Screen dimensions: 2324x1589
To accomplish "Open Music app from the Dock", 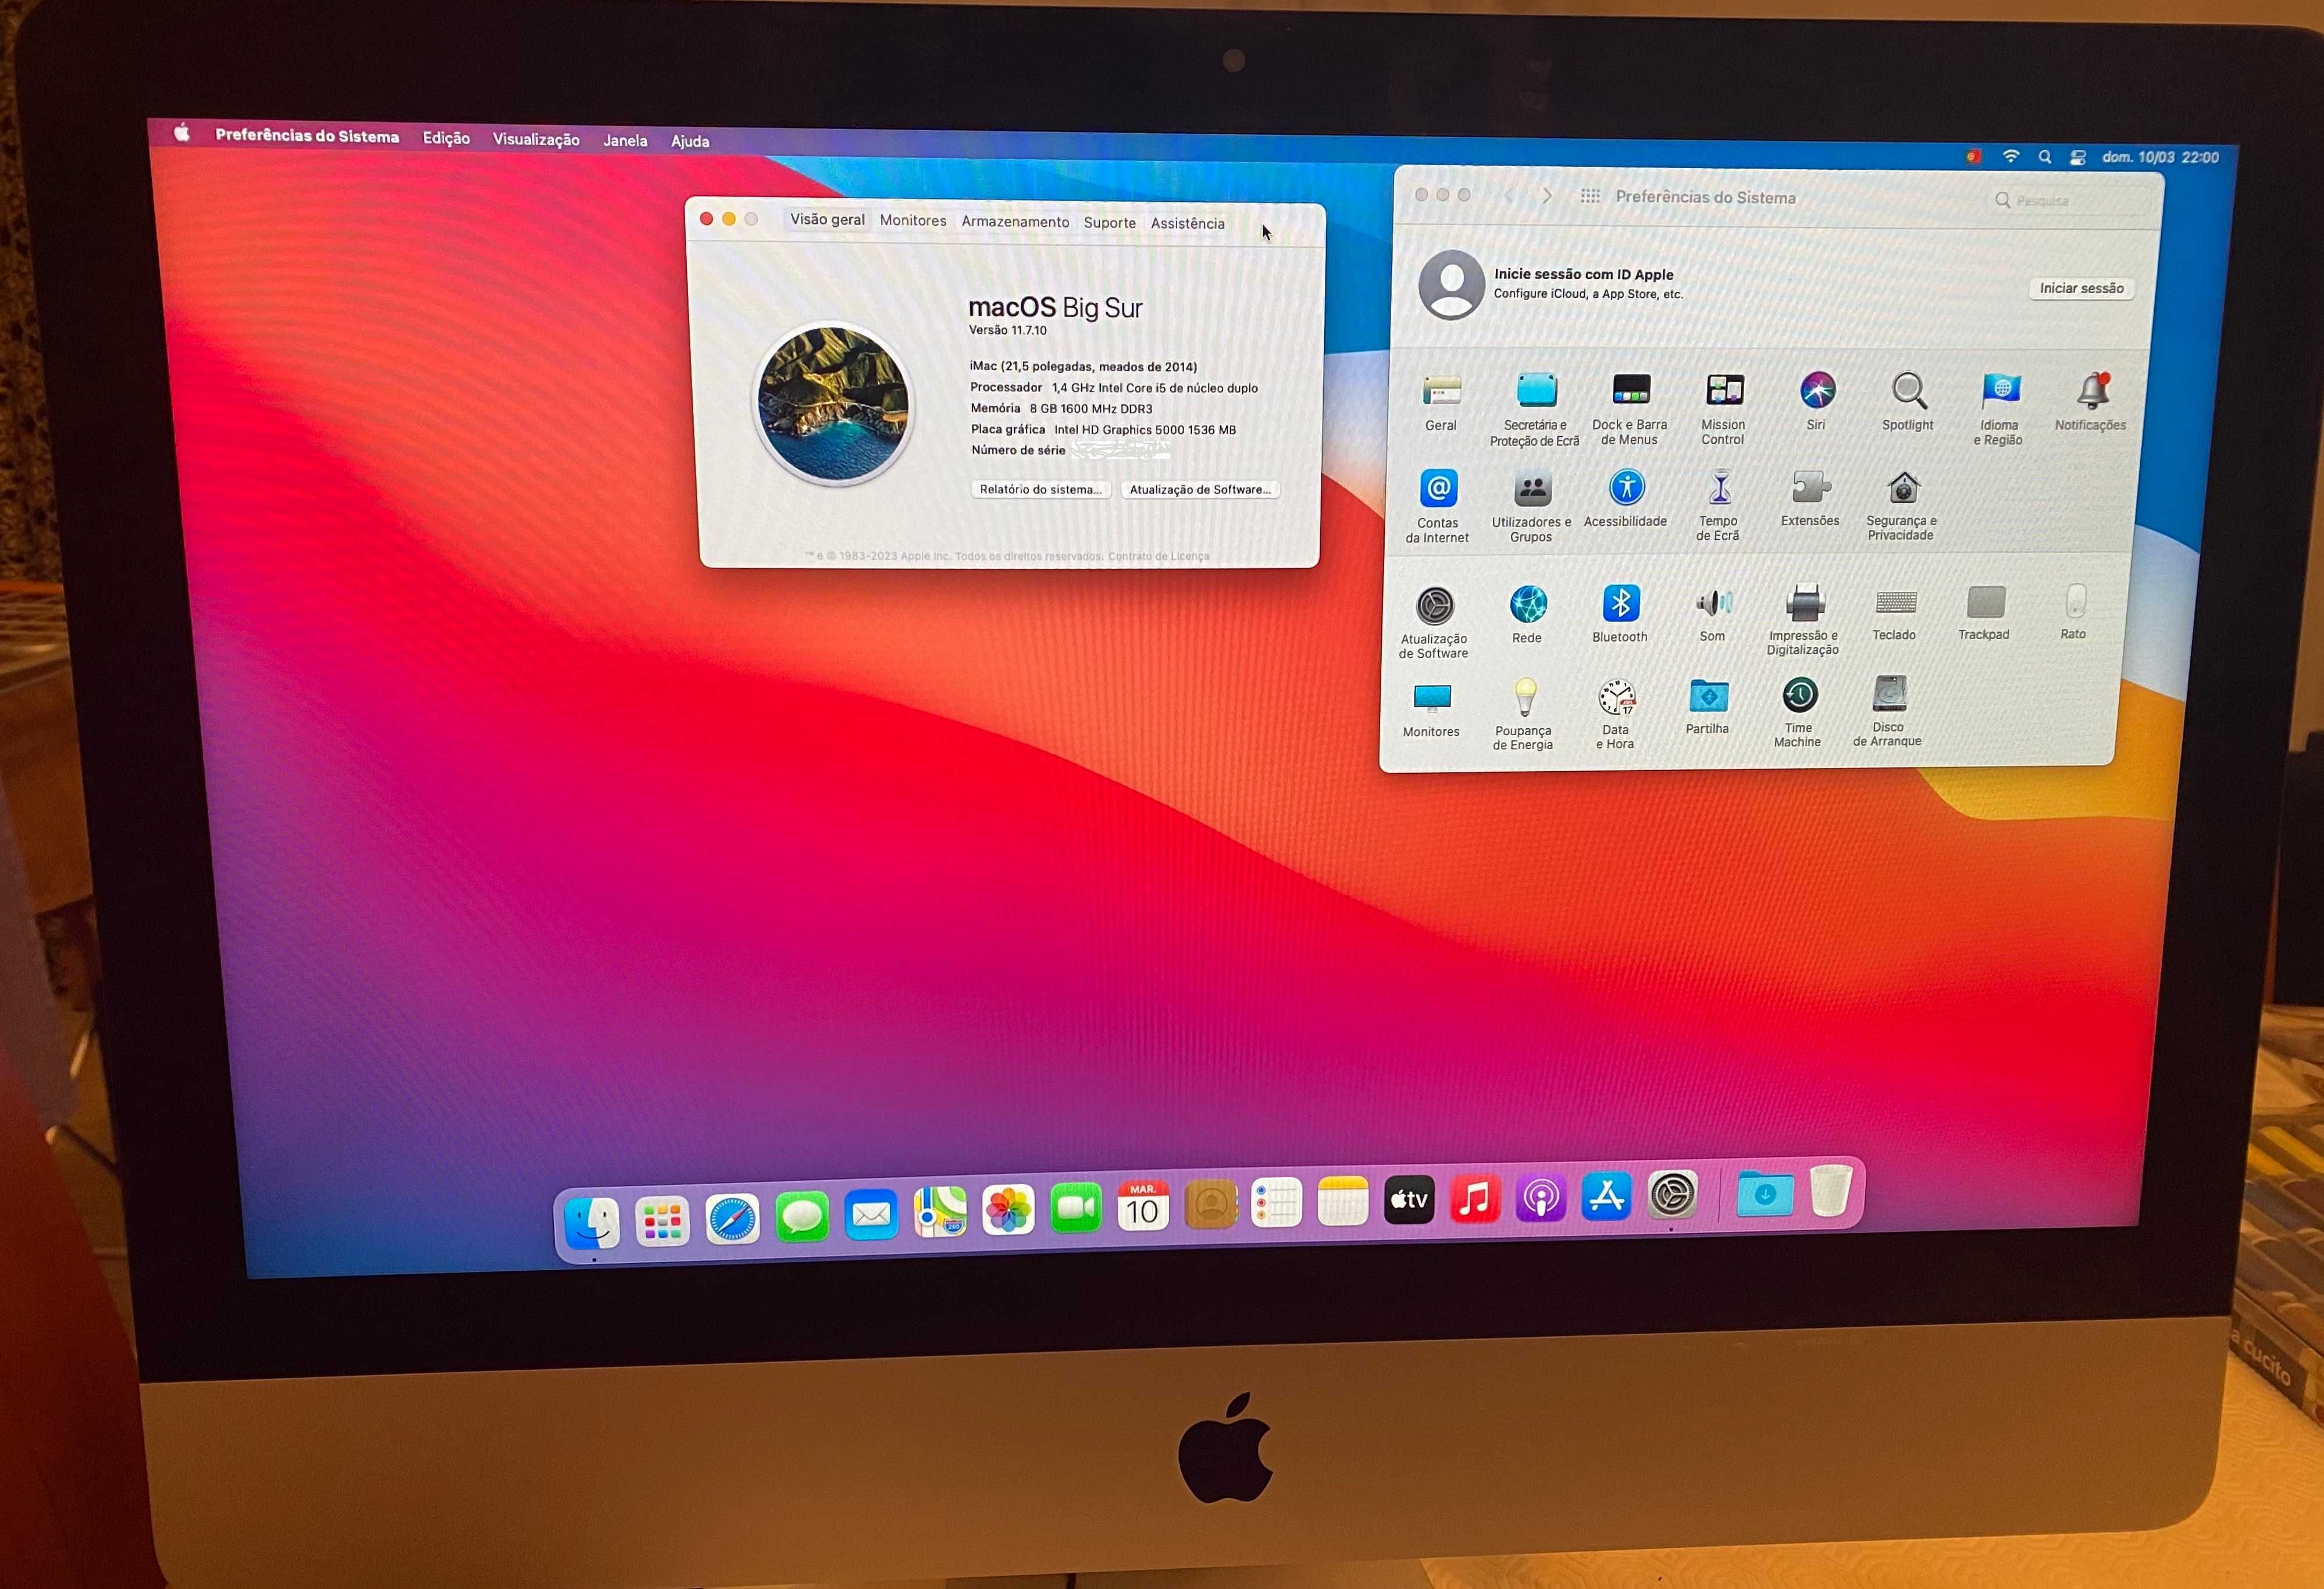I will (1475, 1198).
